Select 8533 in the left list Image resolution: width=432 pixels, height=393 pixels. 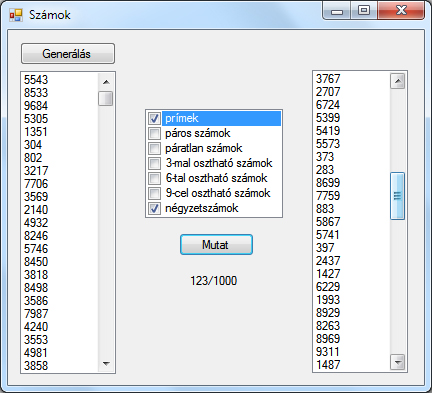coord(59,93)
